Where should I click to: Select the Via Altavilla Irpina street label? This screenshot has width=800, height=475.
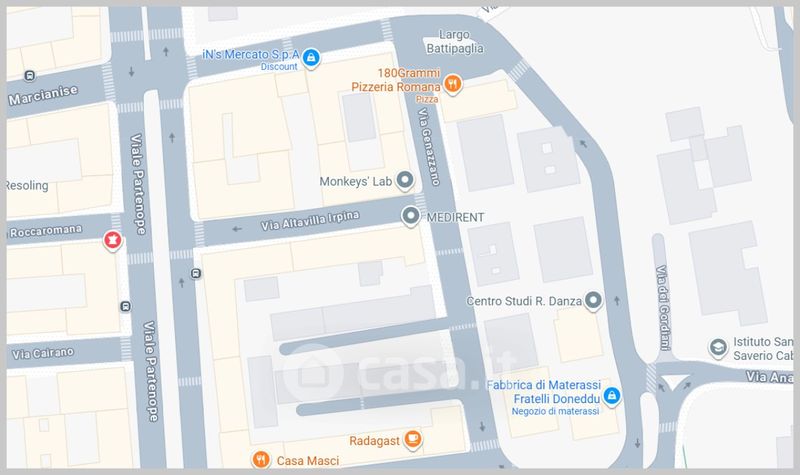click(310, 220)
